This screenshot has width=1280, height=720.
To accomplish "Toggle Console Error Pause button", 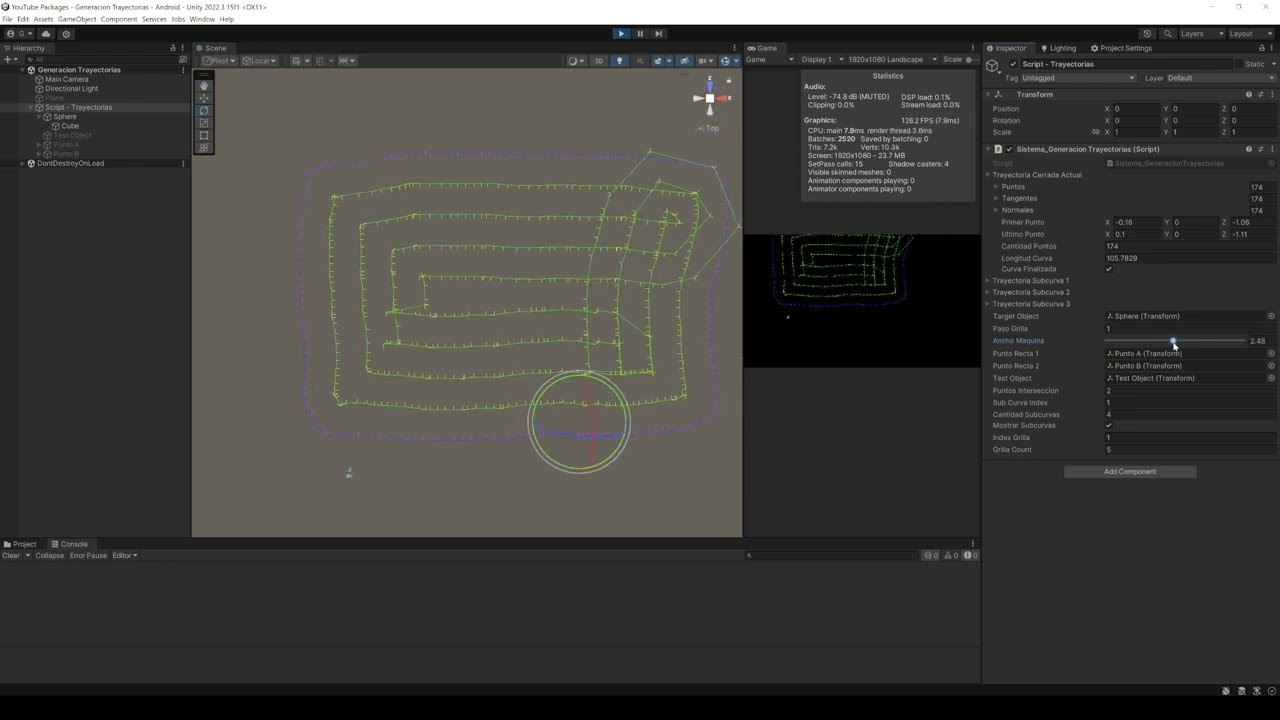I will tap(88, 555).
